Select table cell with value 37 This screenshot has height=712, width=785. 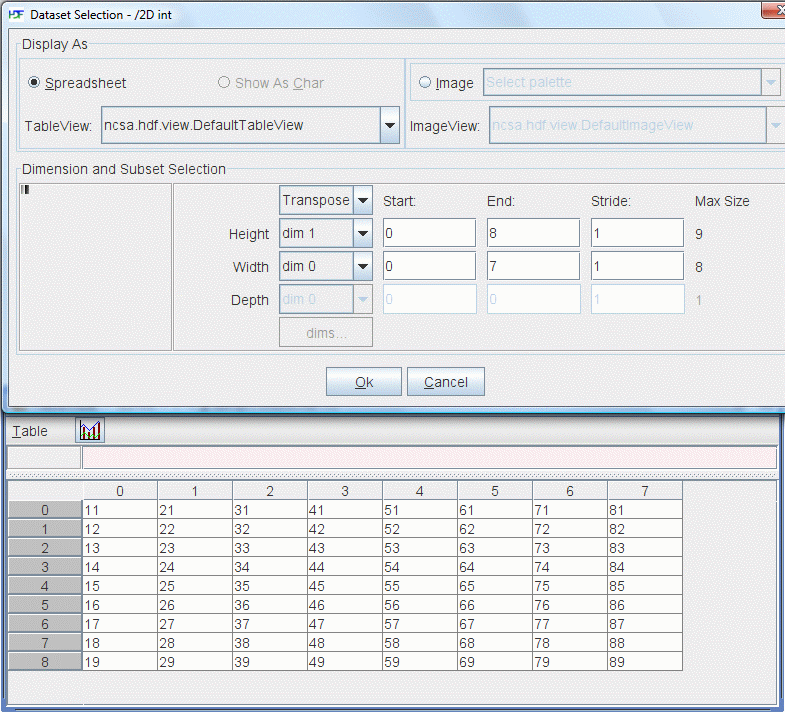[x=270, y=624]
